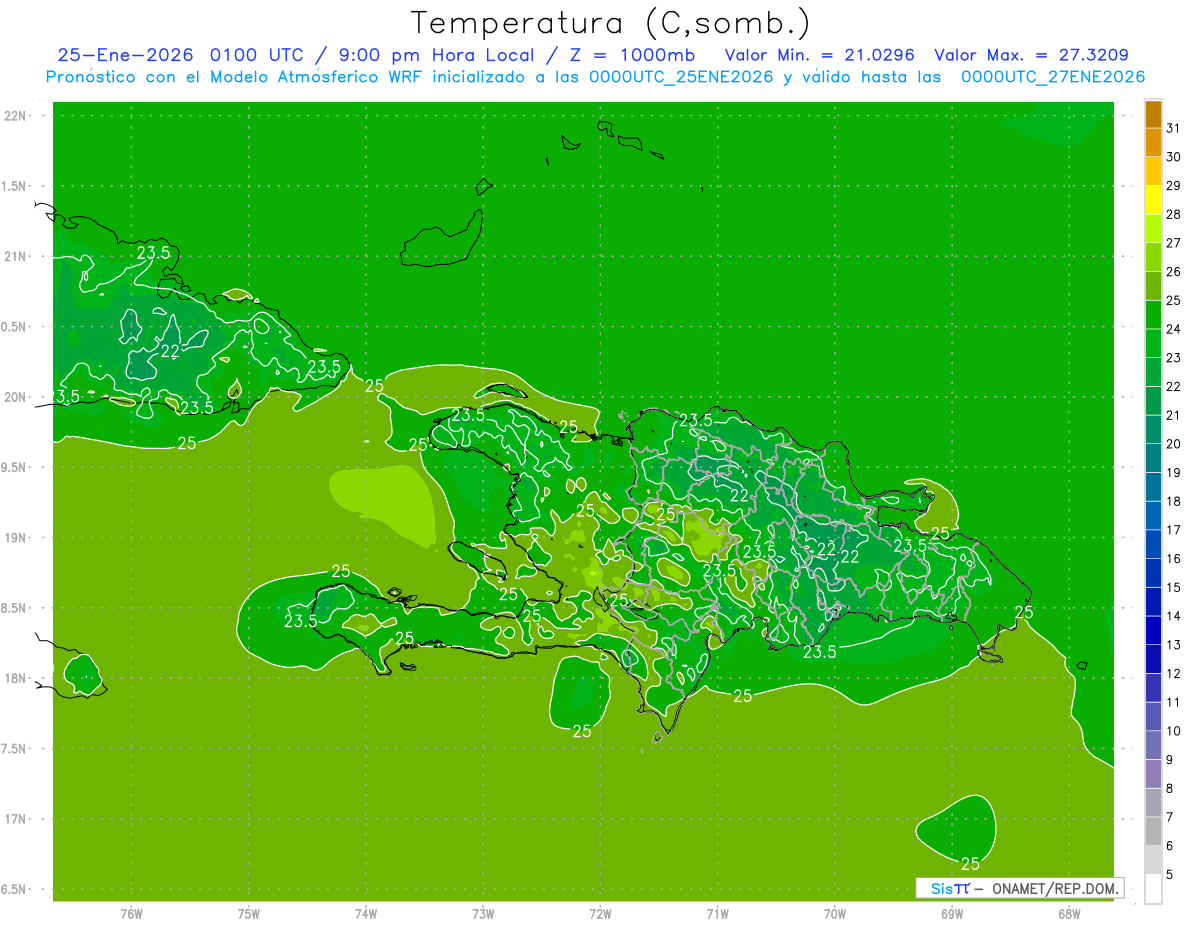Click the "69W" longitude axis label
This screenshot has height=927, width=1200.
click(952, 913)
